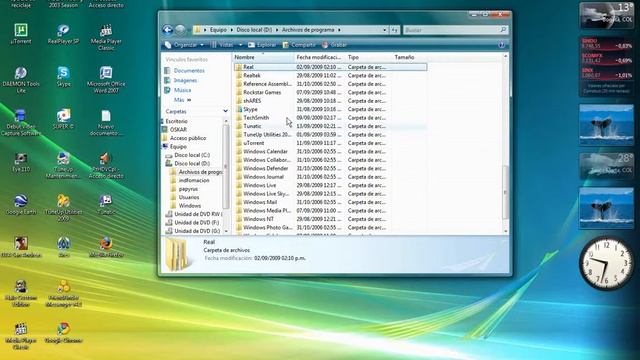Viewport: 640px width, 360px height.
Task: Click the Grabar toolbar button
Action: 334,45
